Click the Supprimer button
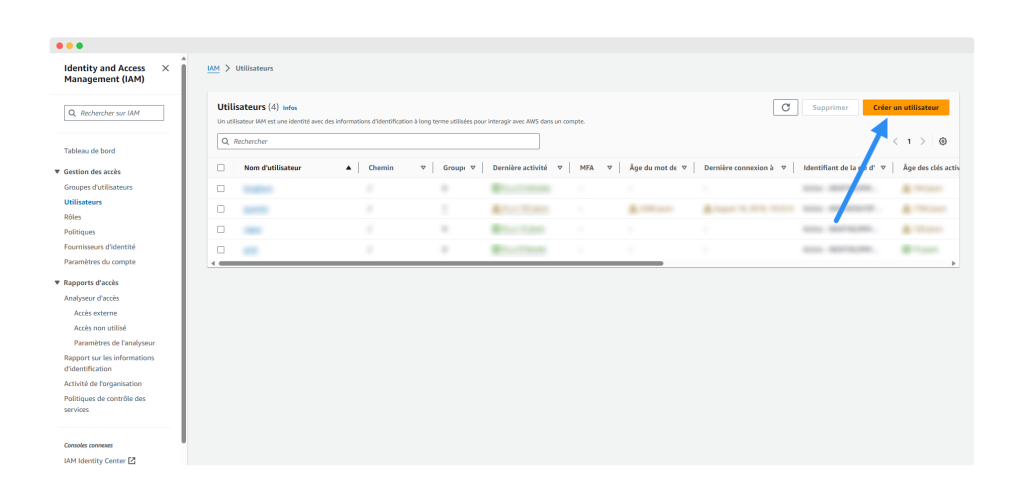1024x503 pixels. click(830, 108)
